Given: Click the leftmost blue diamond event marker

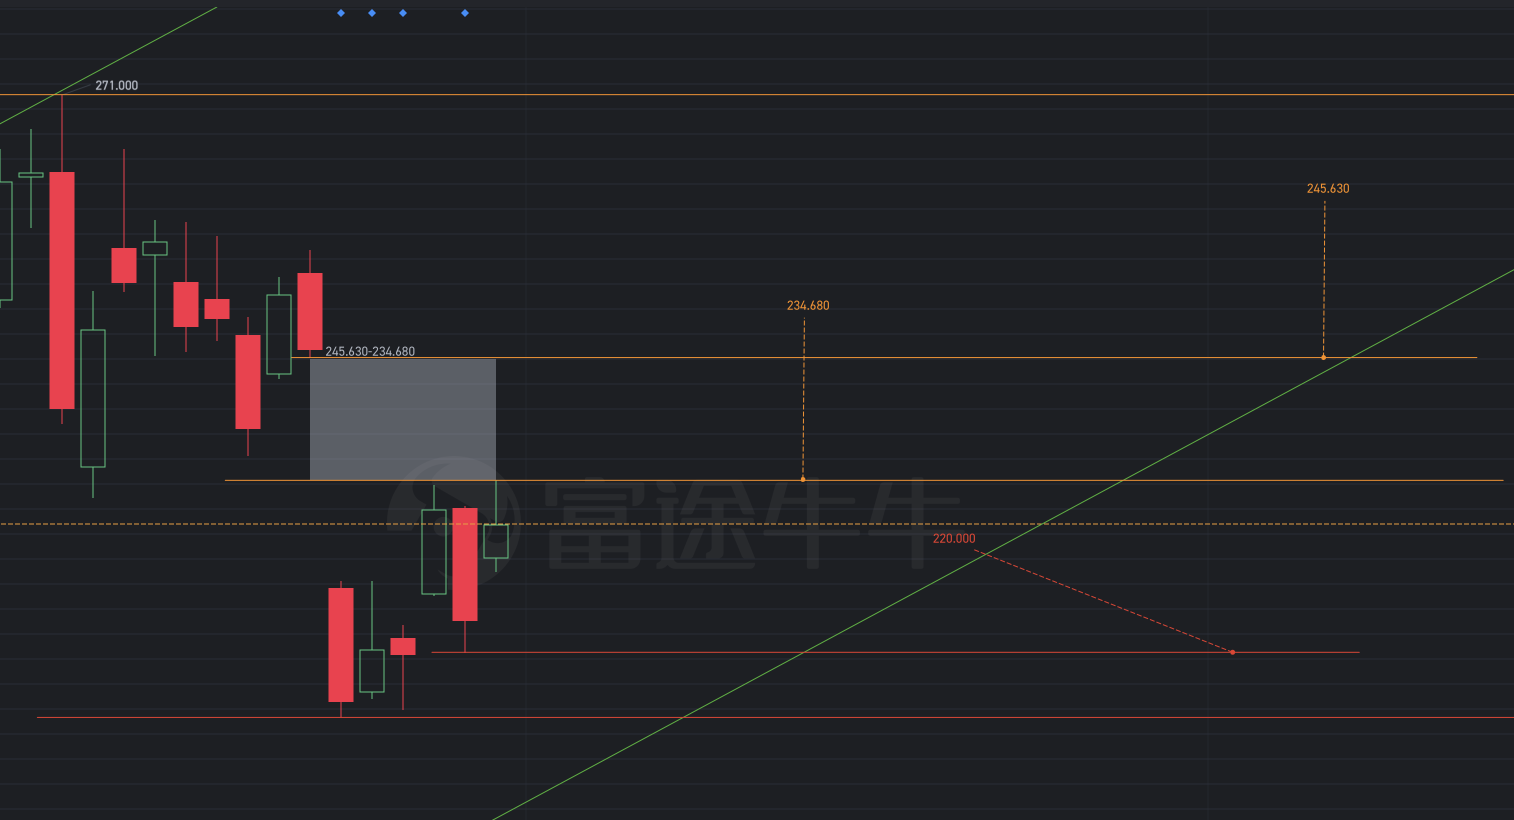Looking at the screenshot, I should point(341,13).
